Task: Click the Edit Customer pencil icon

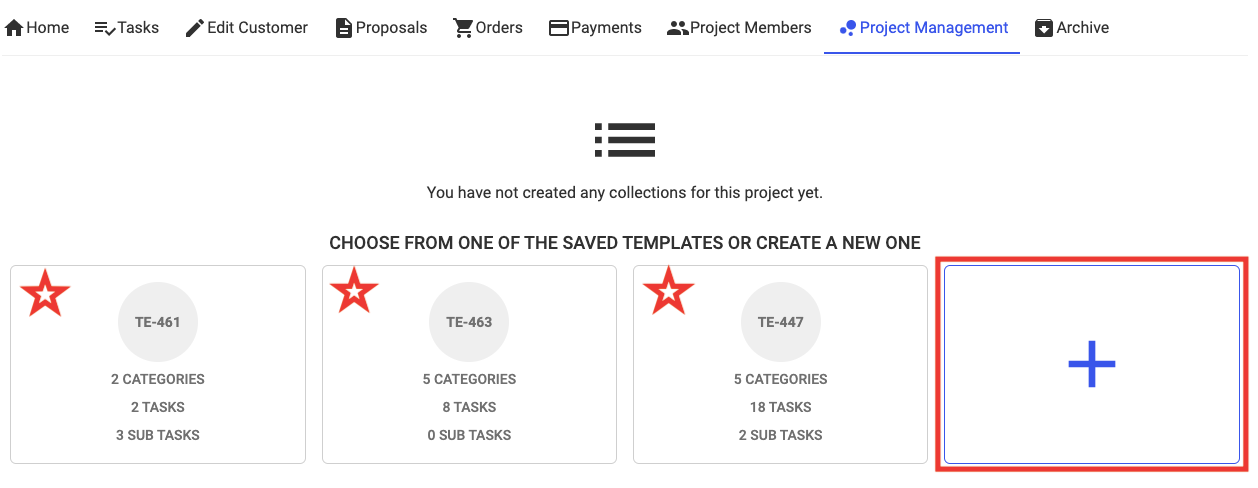Action: coord(195,28)
